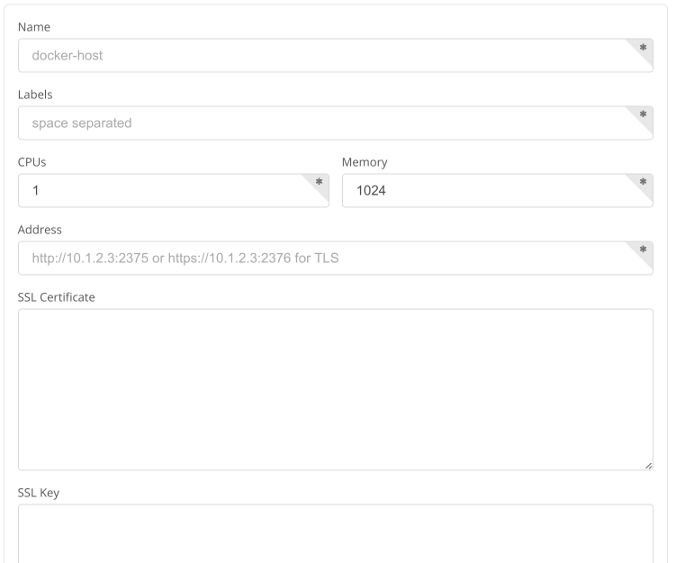Viewport: 676px width, 563px height.
Task: Click the "Labels" field label
Action: click(35, 94)
